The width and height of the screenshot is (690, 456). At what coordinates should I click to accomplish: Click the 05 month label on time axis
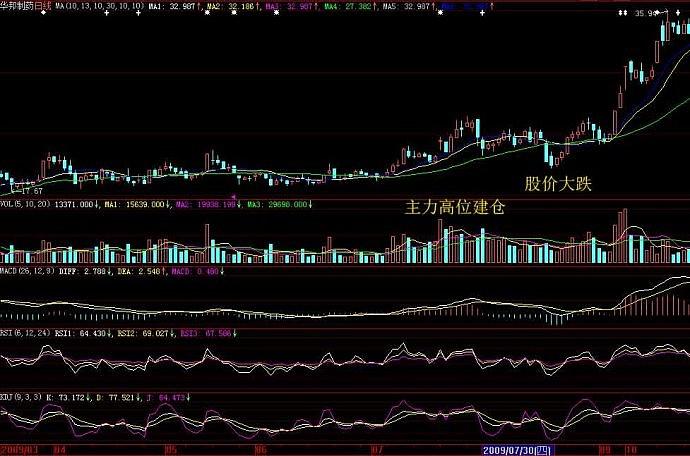pyautogui.click(x=170, y=450)
